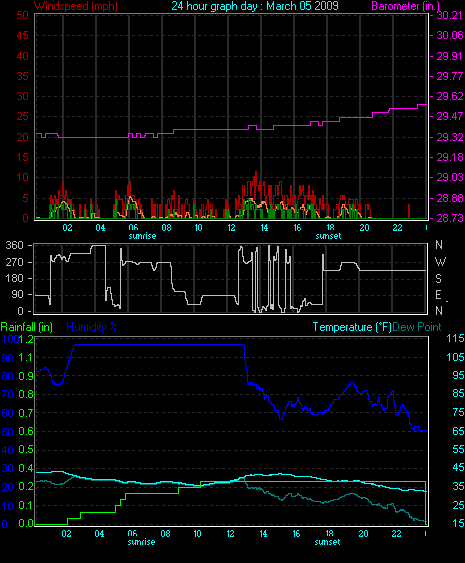465x563 pixels.
Task: Select barometer axis value 29.03
Action: click(449, 177)
